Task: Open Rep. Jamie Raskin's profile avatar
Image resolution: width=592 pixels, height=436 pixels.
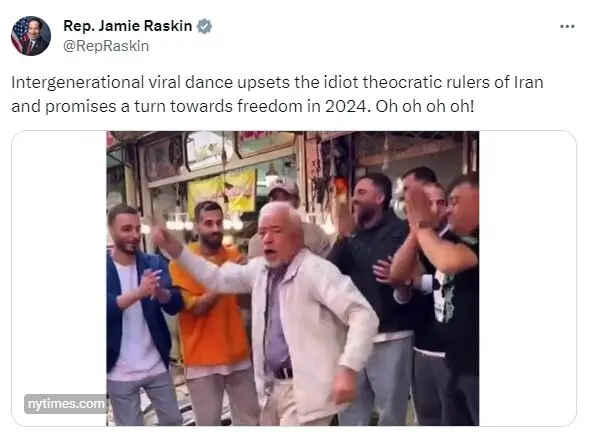Action: tap(31, 36)
